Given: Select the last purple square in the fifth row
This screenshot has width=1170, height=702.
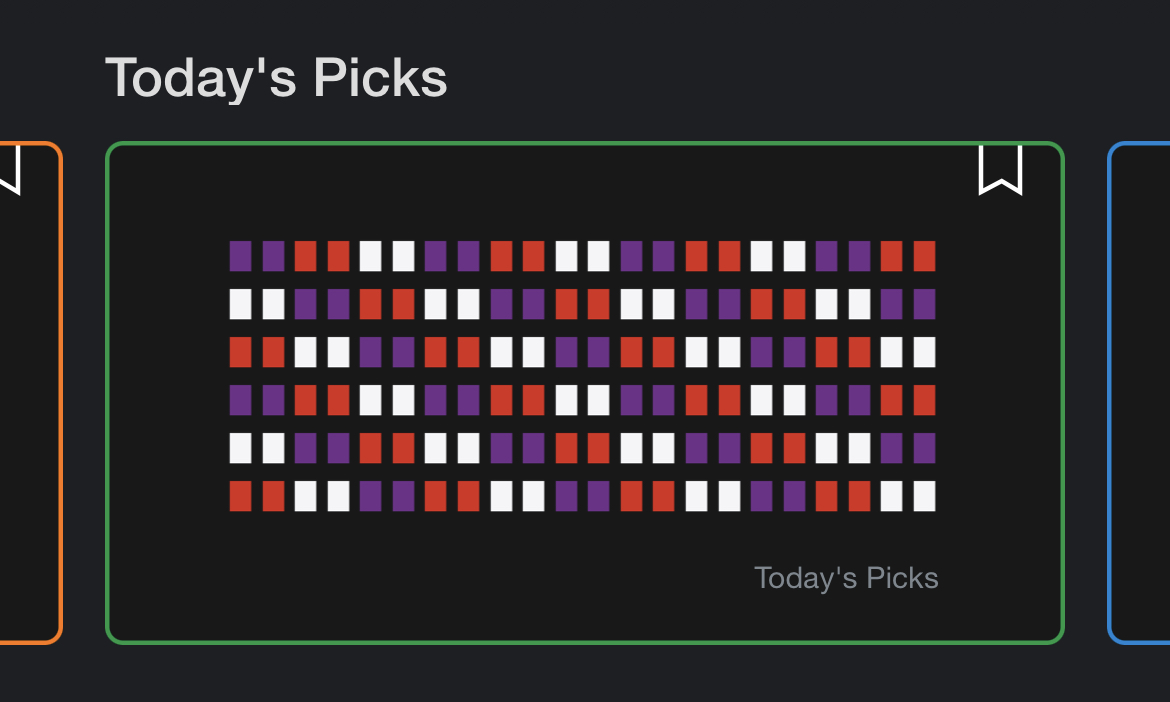Looking at the screenshot, I should [x=924, y=448].
